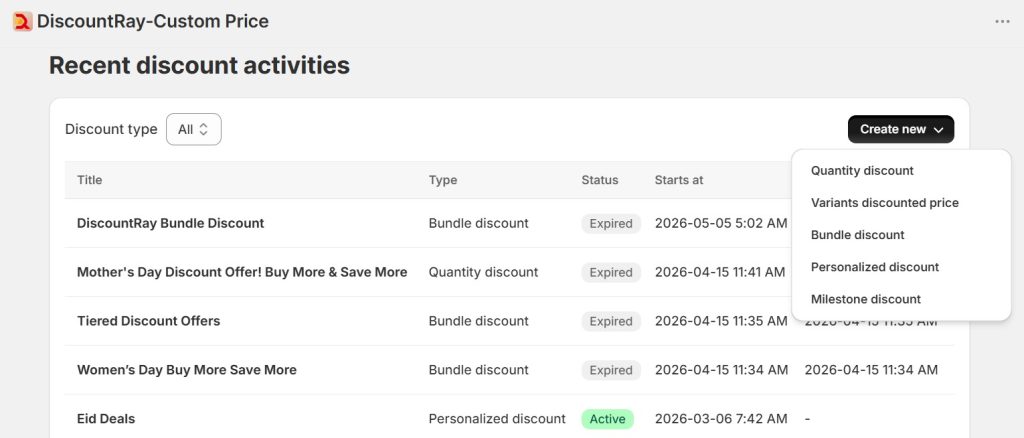Image resolution: width=1024 pixels, height=438 pixels.
Task: Click the Status column header
Action: pos(600,180)
